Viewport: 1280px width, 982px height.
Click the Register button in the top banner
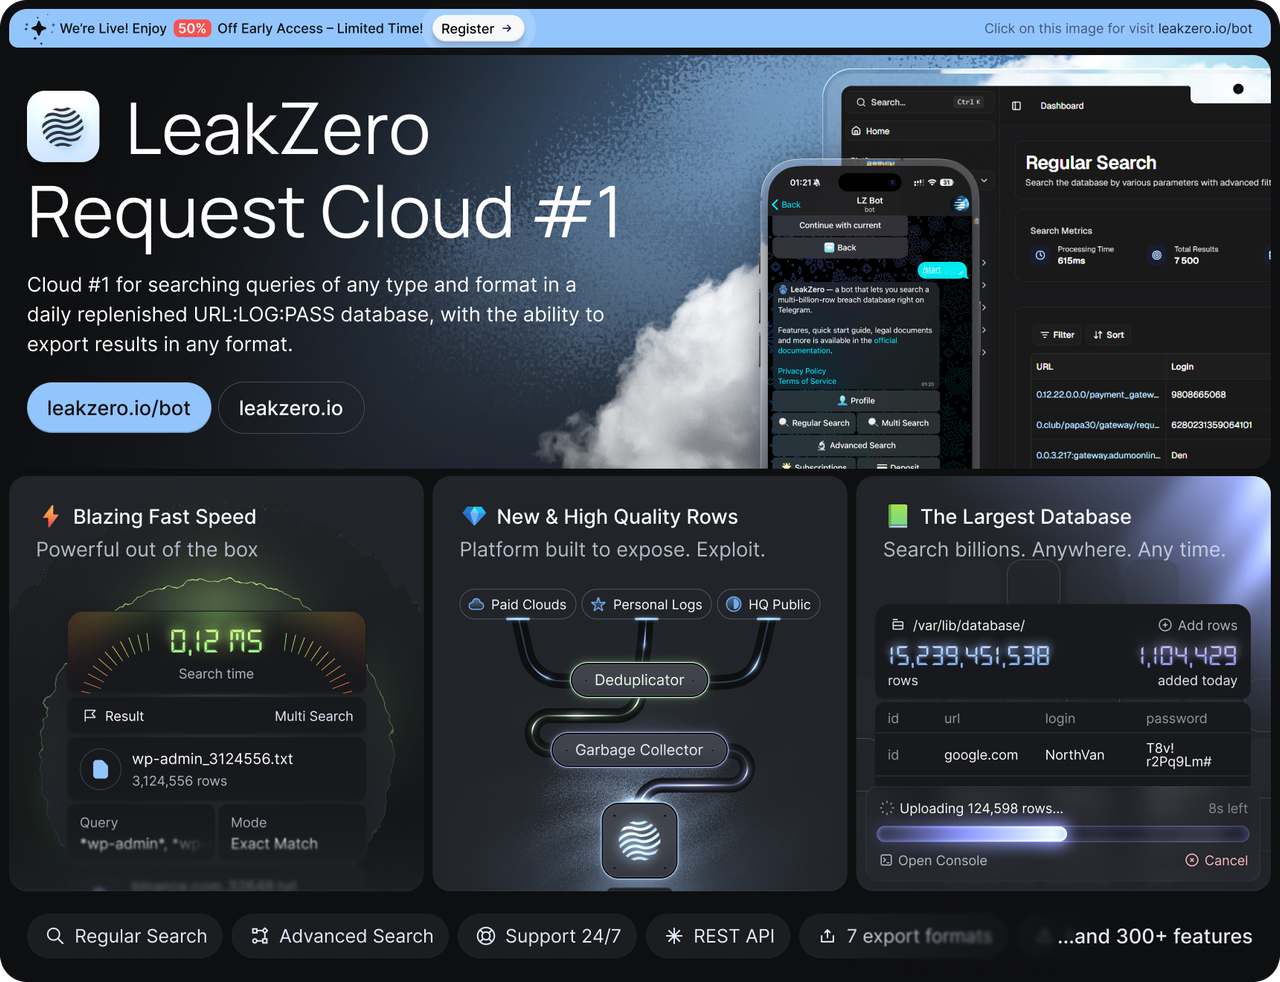coord(477,29)
